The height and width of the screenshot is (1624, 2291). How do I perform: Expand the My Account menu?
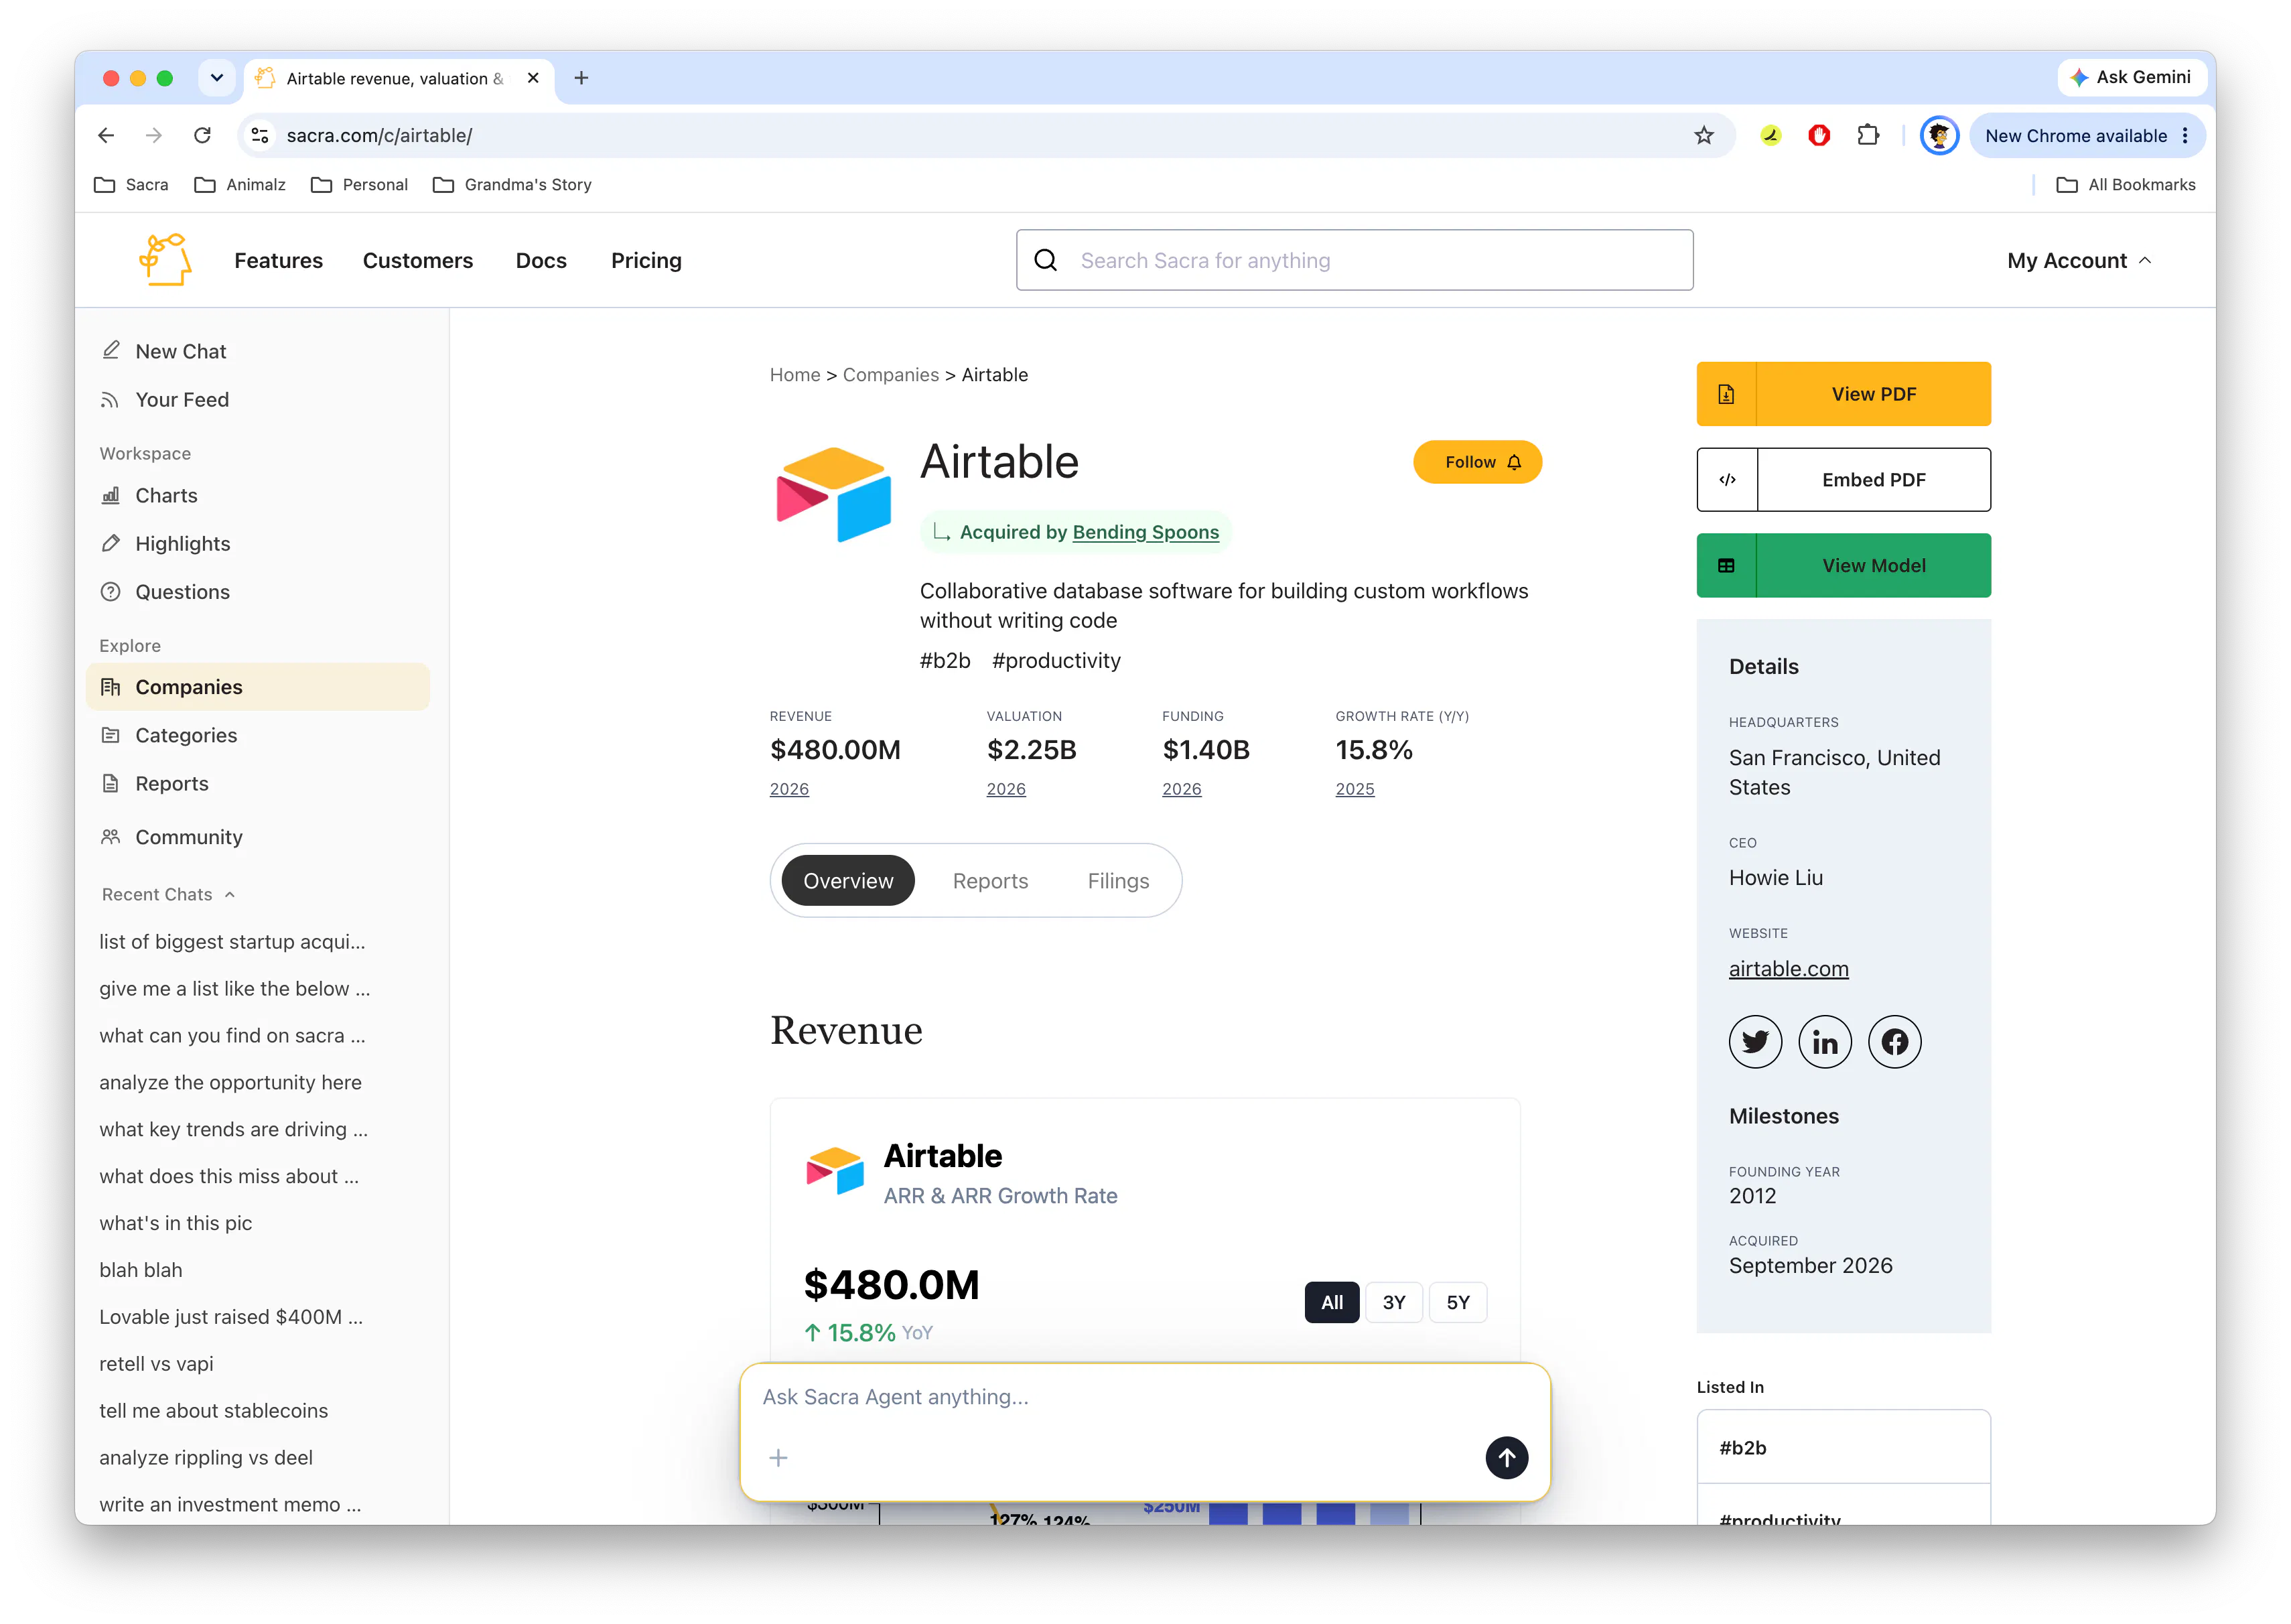coord(2080,260)
